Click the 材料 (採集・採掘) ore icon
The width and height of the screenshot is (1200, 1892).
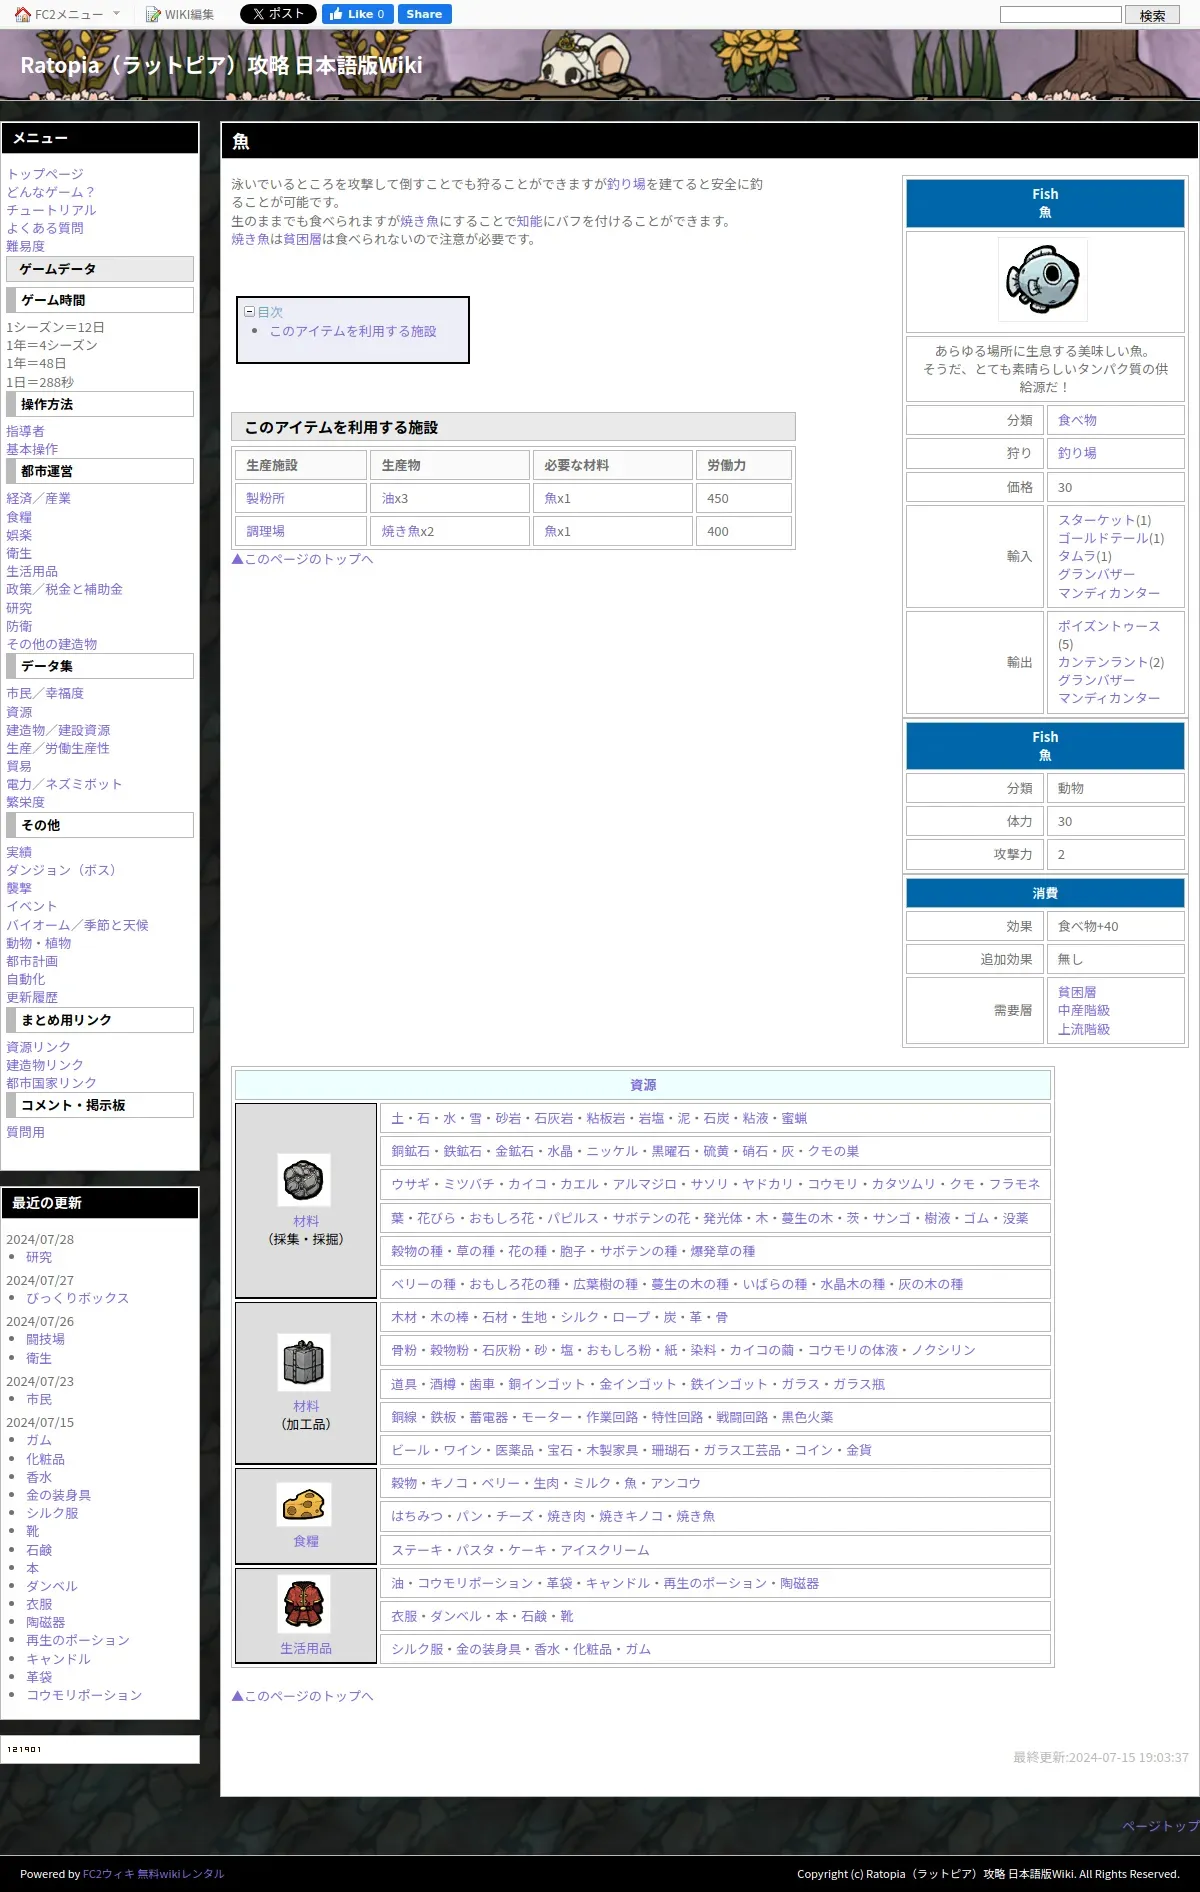[304, 1180]
